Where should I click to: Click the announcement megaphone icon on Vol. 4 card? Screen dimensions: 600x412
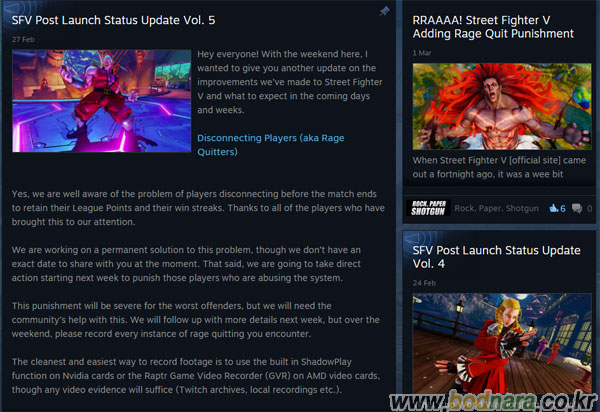(x=421, y=238)
